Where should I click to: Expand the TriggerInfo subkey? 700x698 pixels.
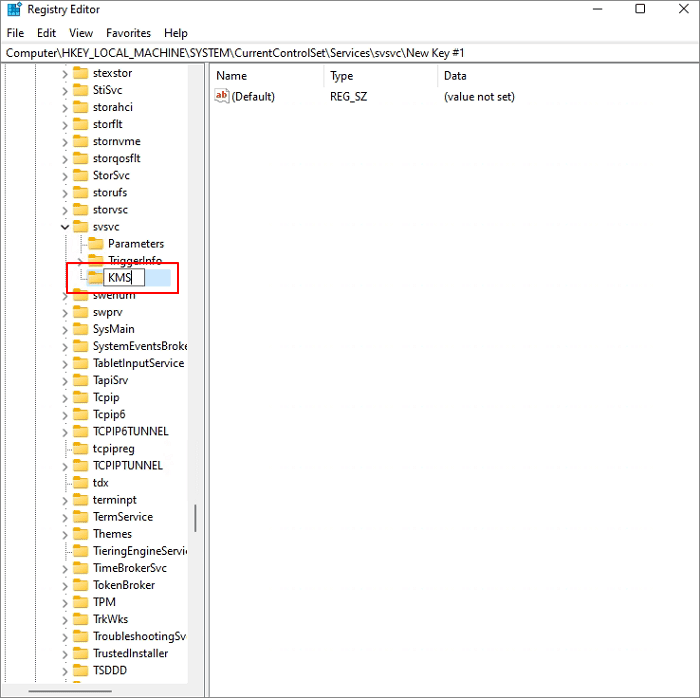pos(80,261)
